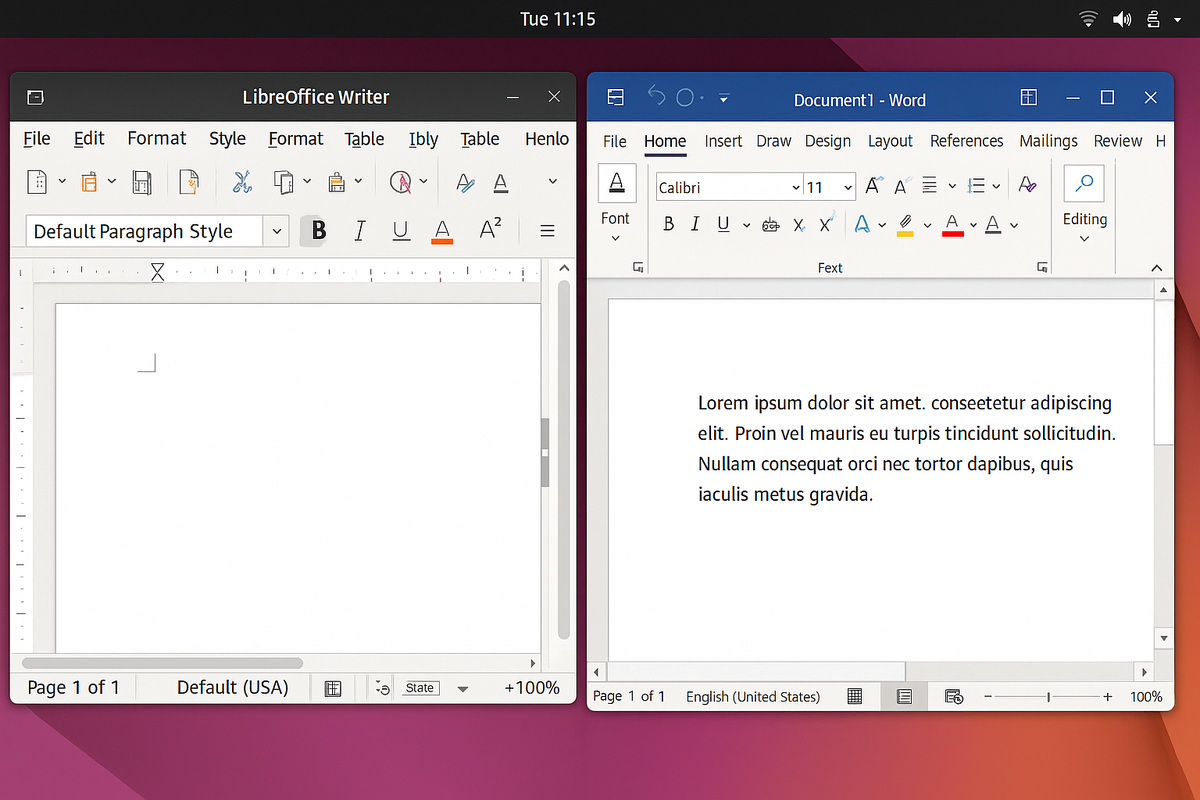Open the State dropdown arrow in Writer status bar
The height and width of the screenshot is (800, 1200).
pos(462,689)
